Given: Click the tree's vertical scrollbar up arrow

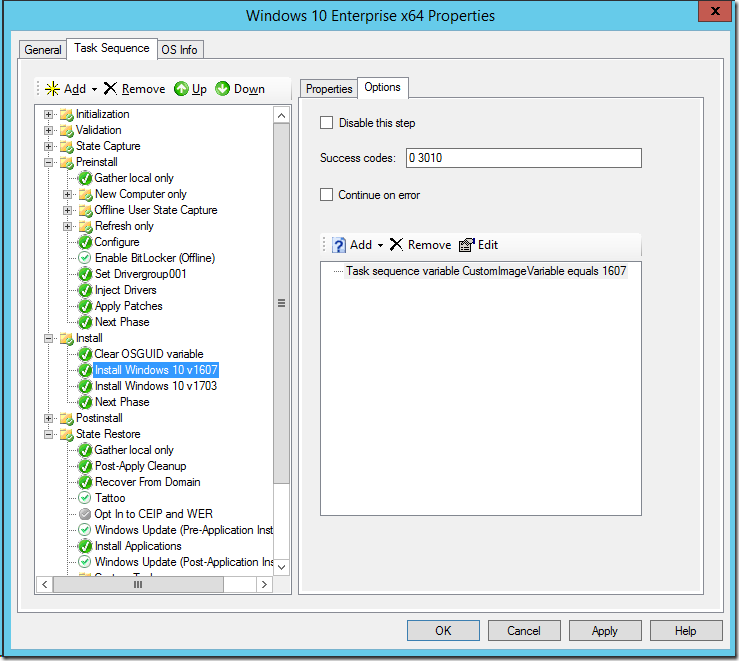Looking at the screenshot, I should (281, 115).
